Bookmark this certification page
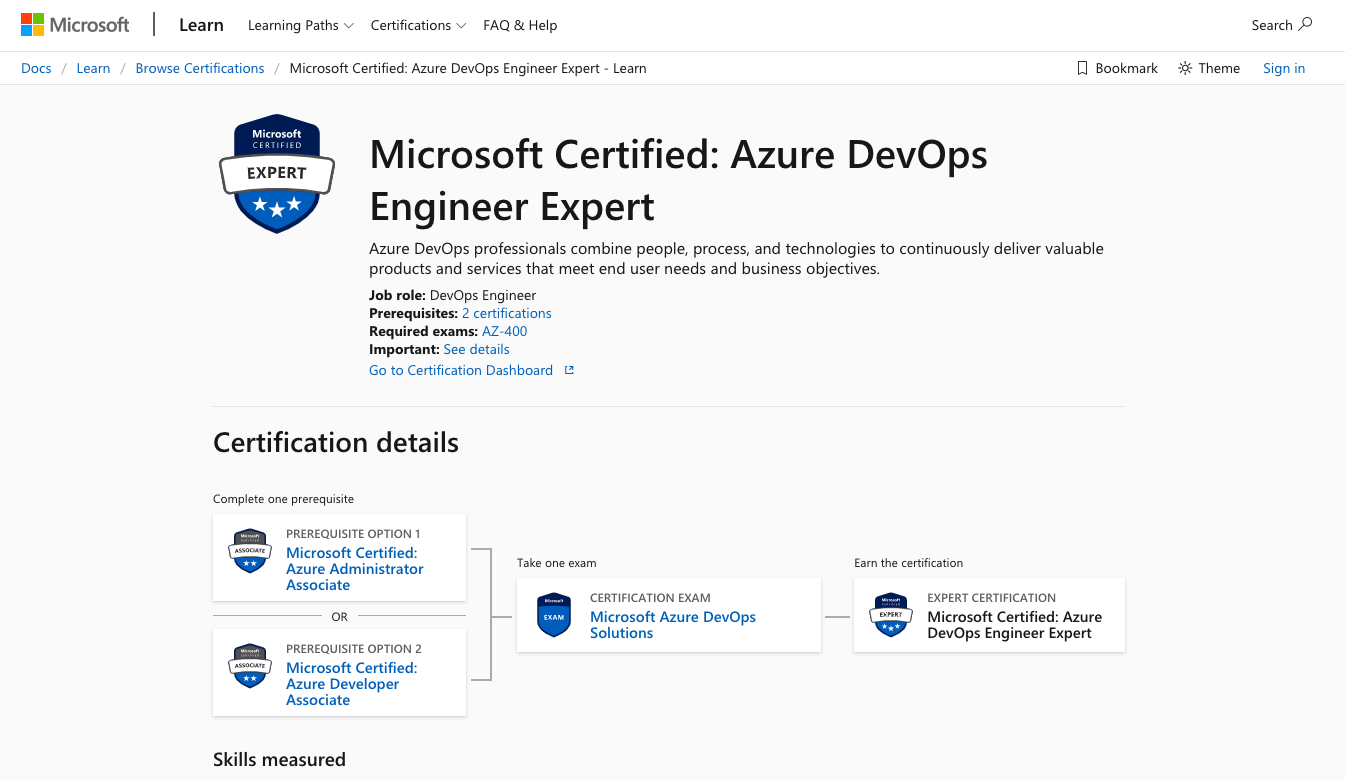Viewport: 1345px width, 780px height. click(1116, 68)
